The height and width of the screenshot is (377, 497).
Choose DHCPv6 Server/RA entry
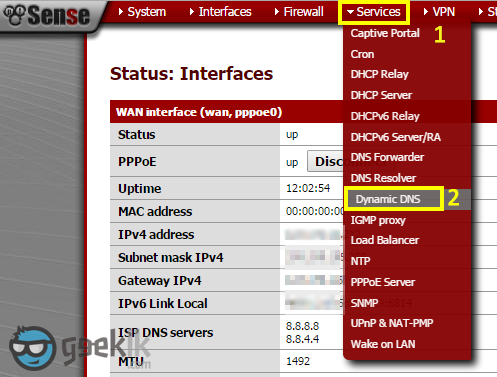396,137
